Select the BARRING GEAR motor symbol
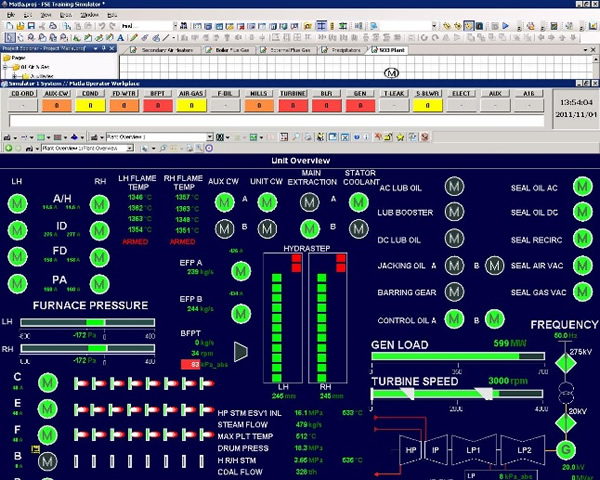The width and height of the screenshot is (600, 480). point(453,293)
